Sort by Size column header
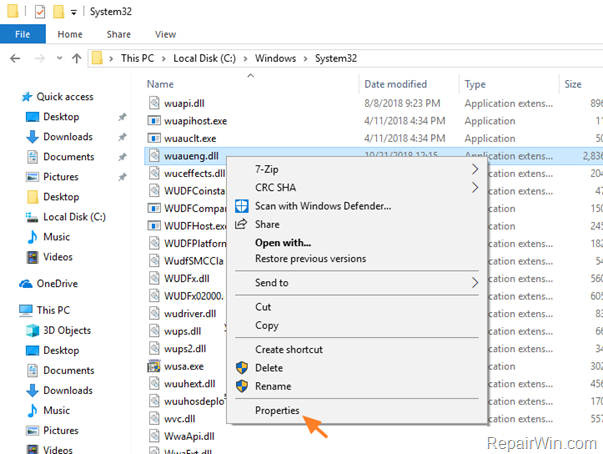603x454 pixels. pos(572,84)
